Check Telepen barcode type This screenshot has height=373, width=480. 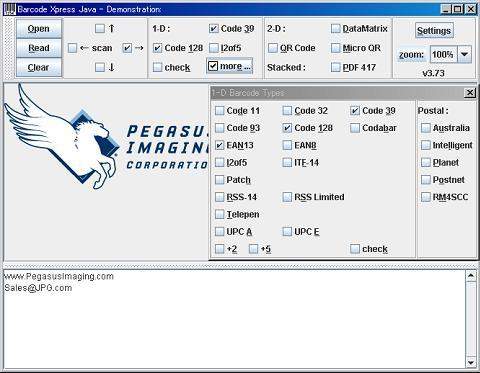pyautogui.click(x=219, y=214)
